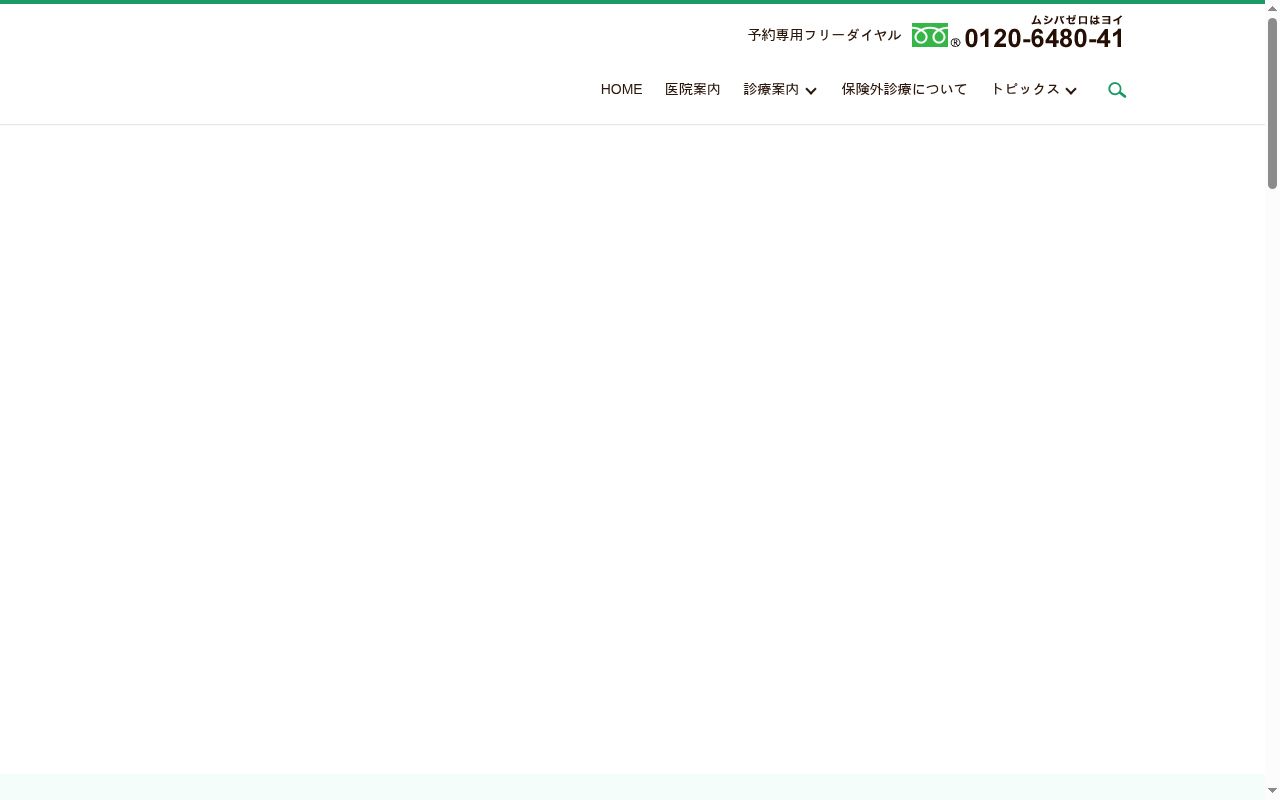This screenshot has height=800, width=1280.
Task: Expand the 診療案内 dropdown chevron
Action: click(x=811, y=91)
